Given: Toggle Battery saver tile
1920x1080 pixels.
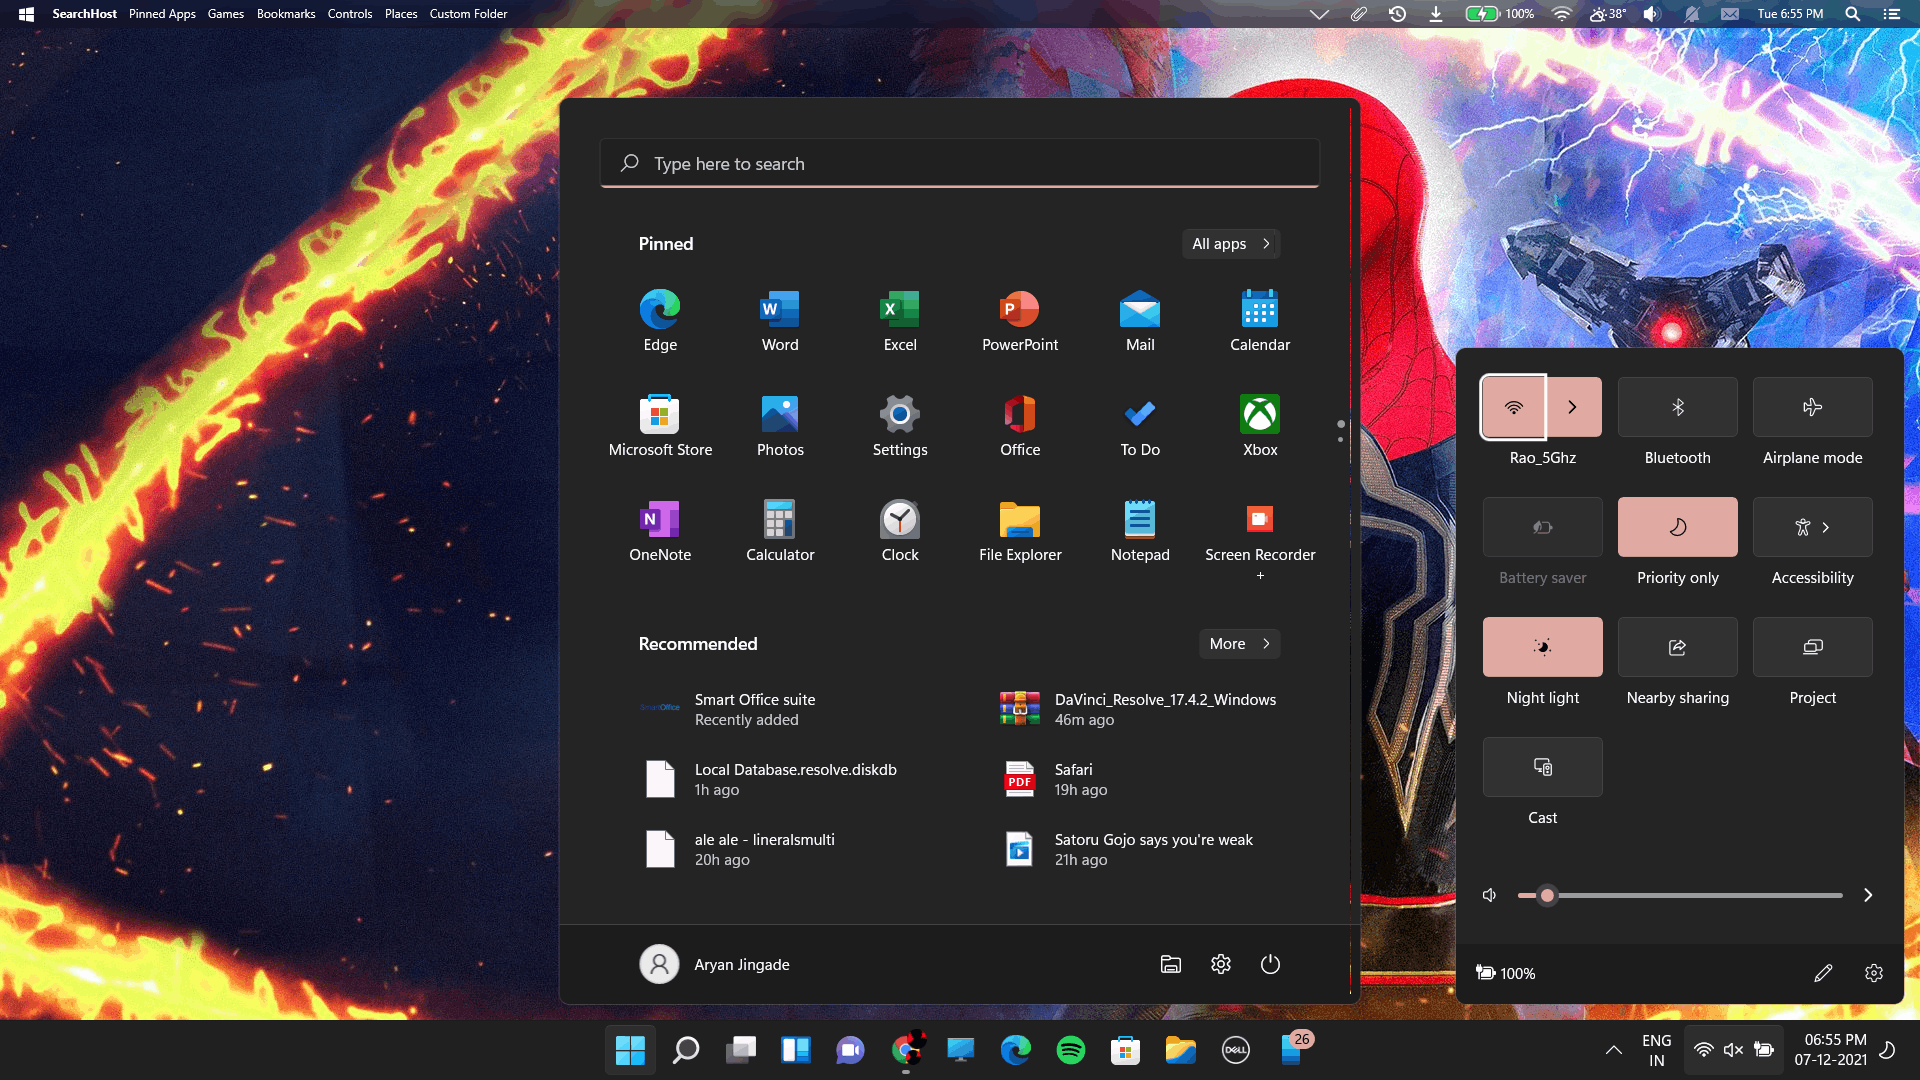Looking at the screenshot, I should [x=1543, y=527].
